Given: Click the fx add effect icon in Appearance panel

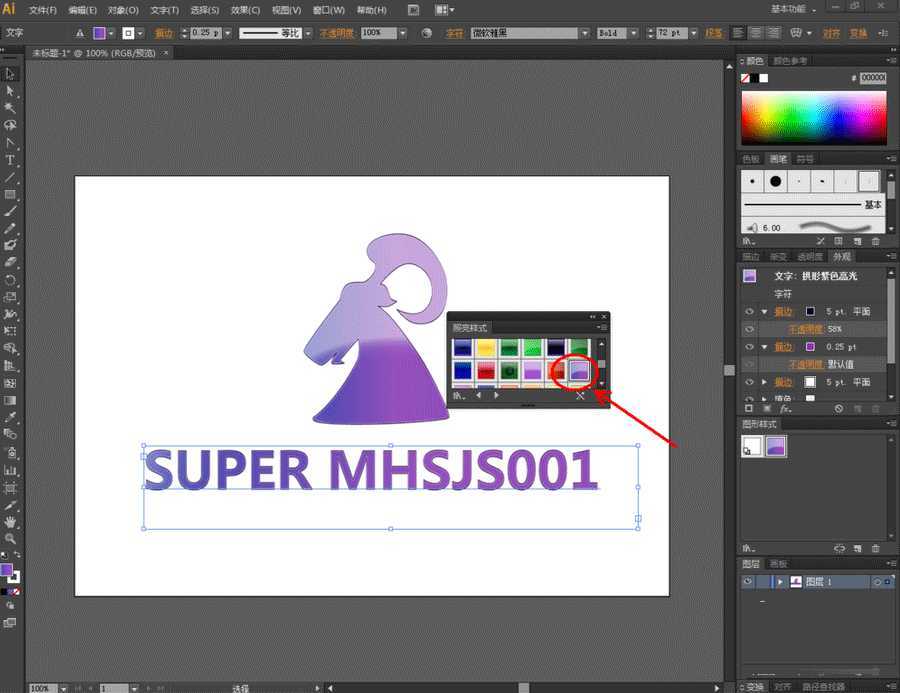Looking at the screenshot, I should click(x=786, y=408).
